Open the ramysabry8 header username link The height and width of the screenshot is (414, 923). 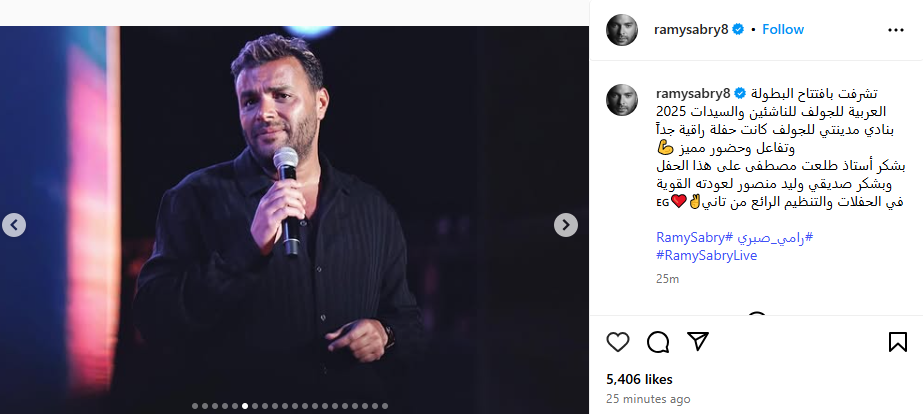point(691,29)
